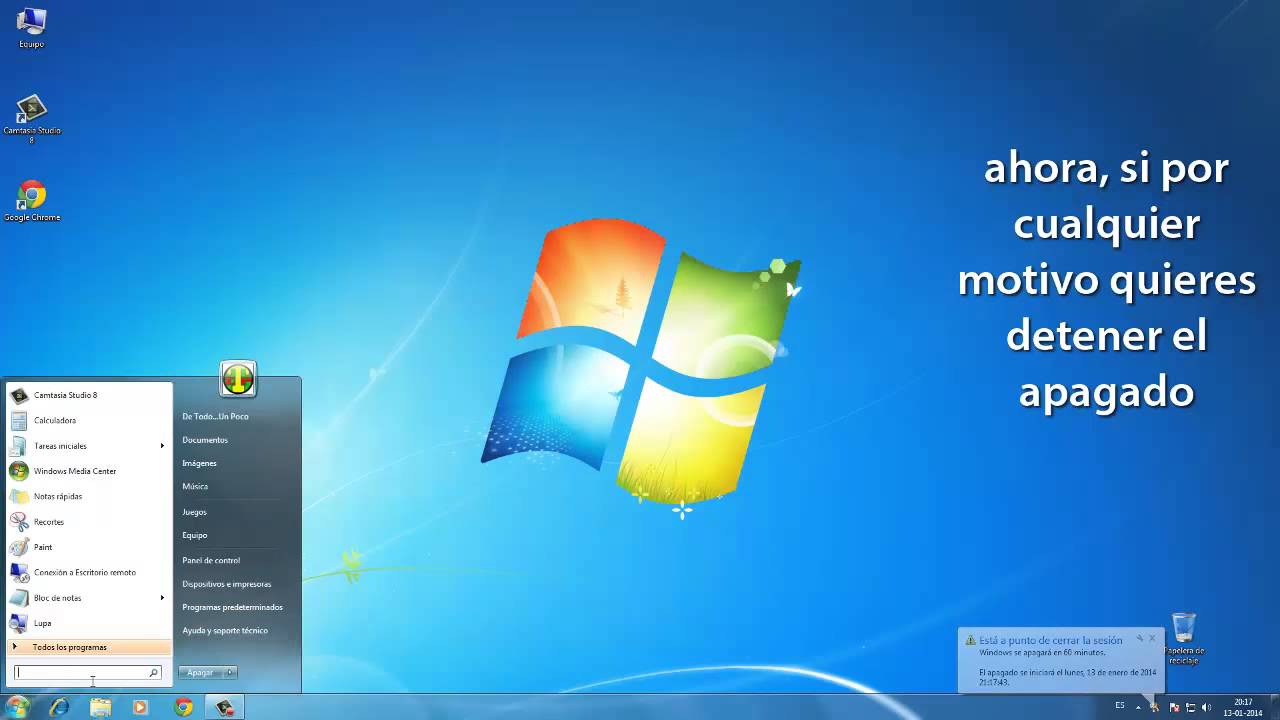Viewport: 1280px width, 720px height.
Task: Launch Lupa magnifier from the Start menu
Action: click(x=89, y=623)
